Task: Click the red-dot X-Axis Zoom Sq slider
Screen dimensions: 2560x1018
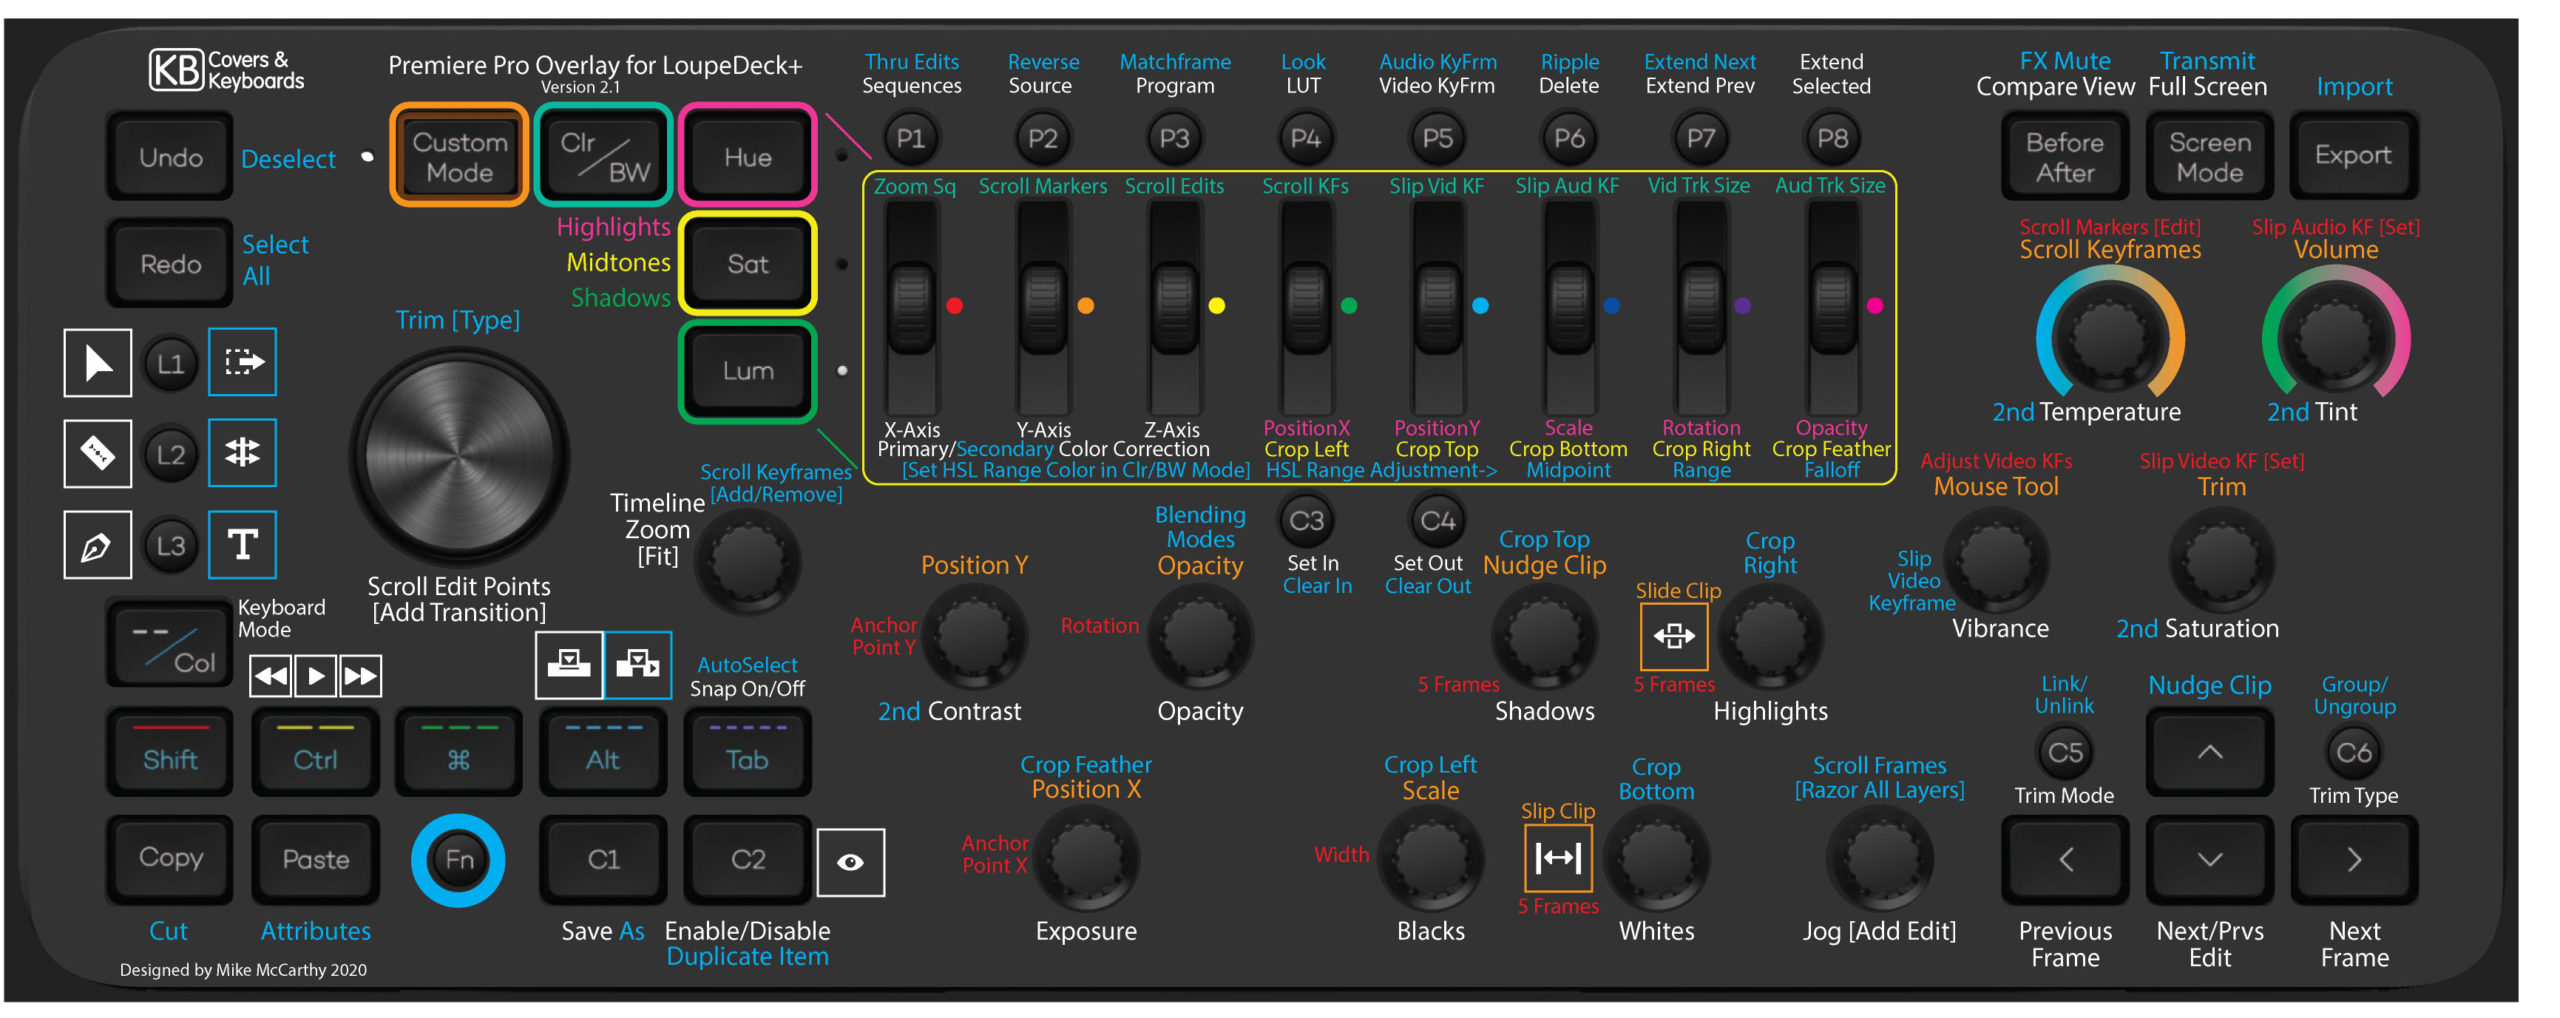Action: tap(911, 307)
